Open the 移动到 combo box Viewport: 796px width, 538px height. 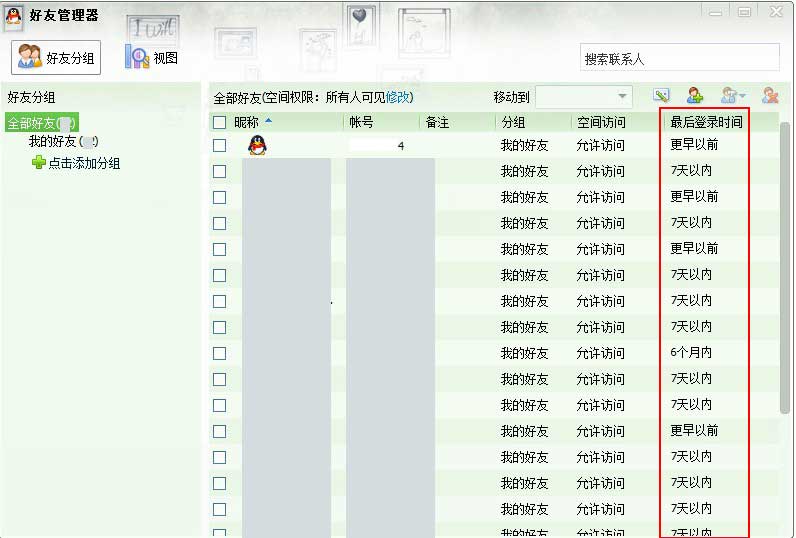click(x=584, y=96)
